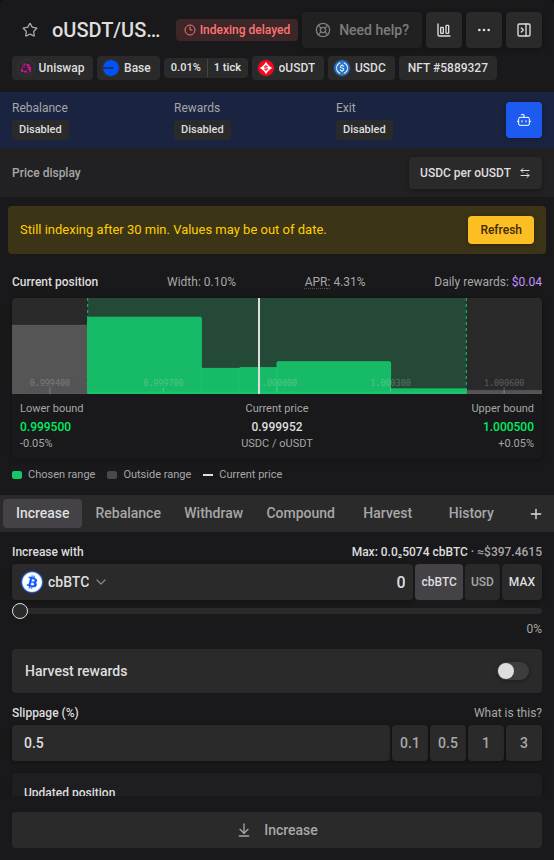Open NFT #5889327 link
The height and width of the screenshot is (860, 554).
448,68
